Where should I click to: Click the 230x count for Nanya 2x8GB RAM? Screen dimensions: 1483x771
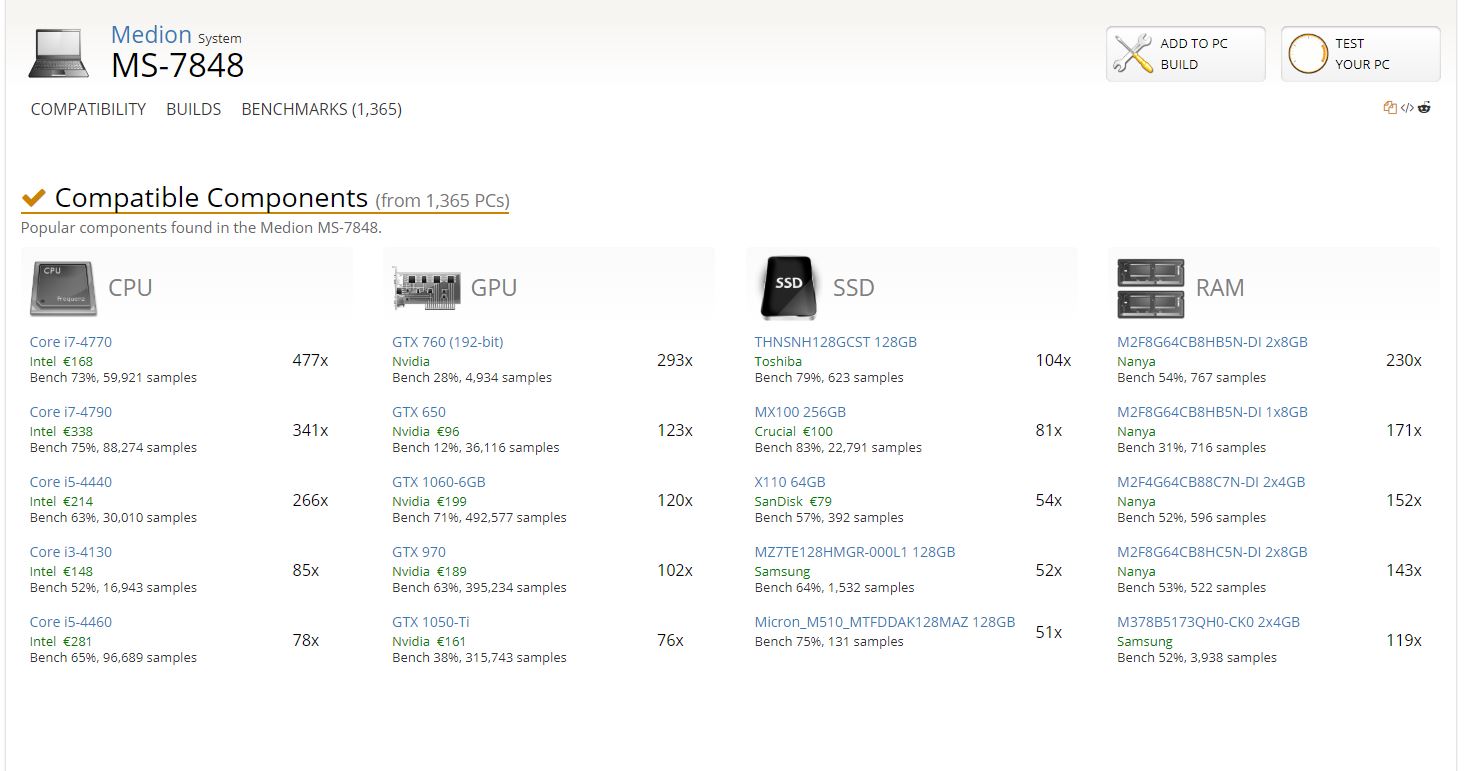coord(1404,360)
